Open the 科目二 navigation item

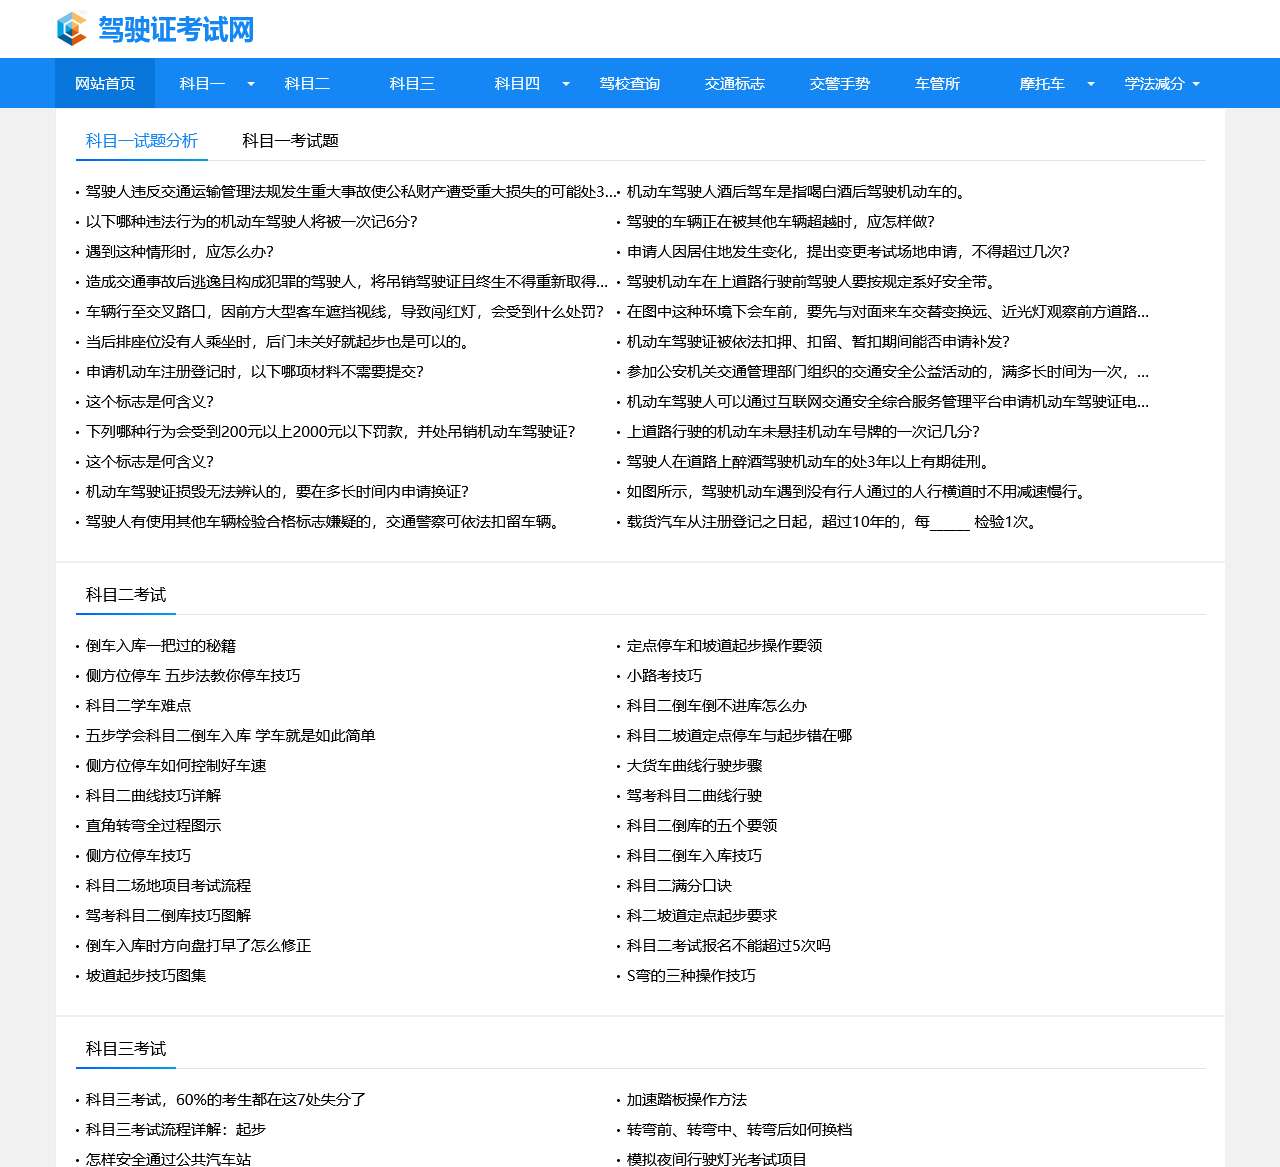[307, 84]
